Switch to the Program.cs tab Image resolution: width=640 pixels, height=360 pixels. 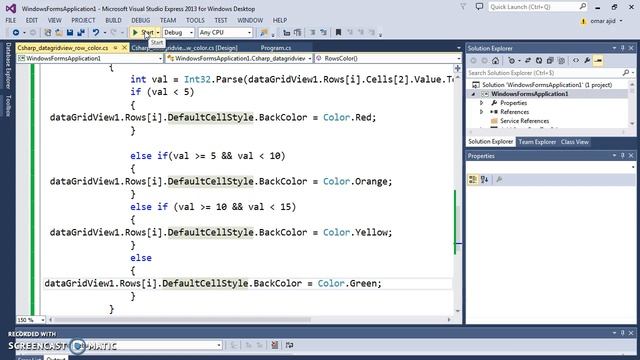(276, 48)
